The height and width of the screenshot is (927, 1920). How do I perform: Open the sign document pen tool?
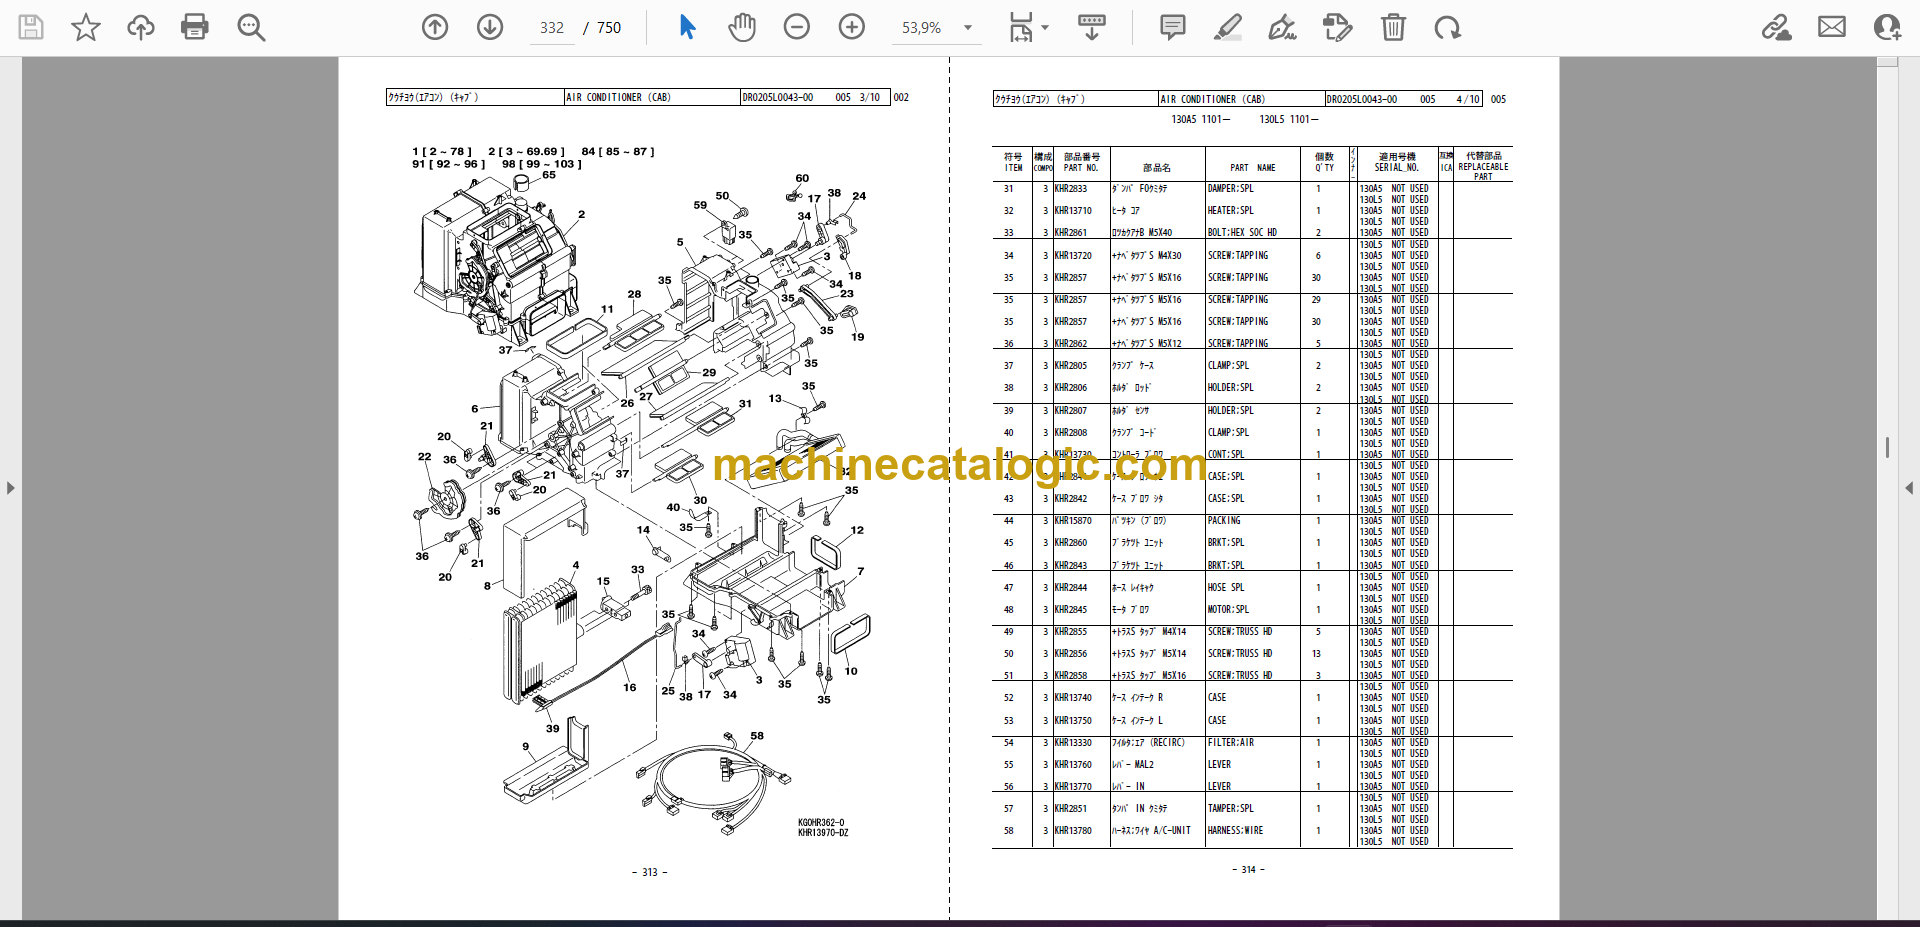pyautogui.click(x=1282, y=27)
